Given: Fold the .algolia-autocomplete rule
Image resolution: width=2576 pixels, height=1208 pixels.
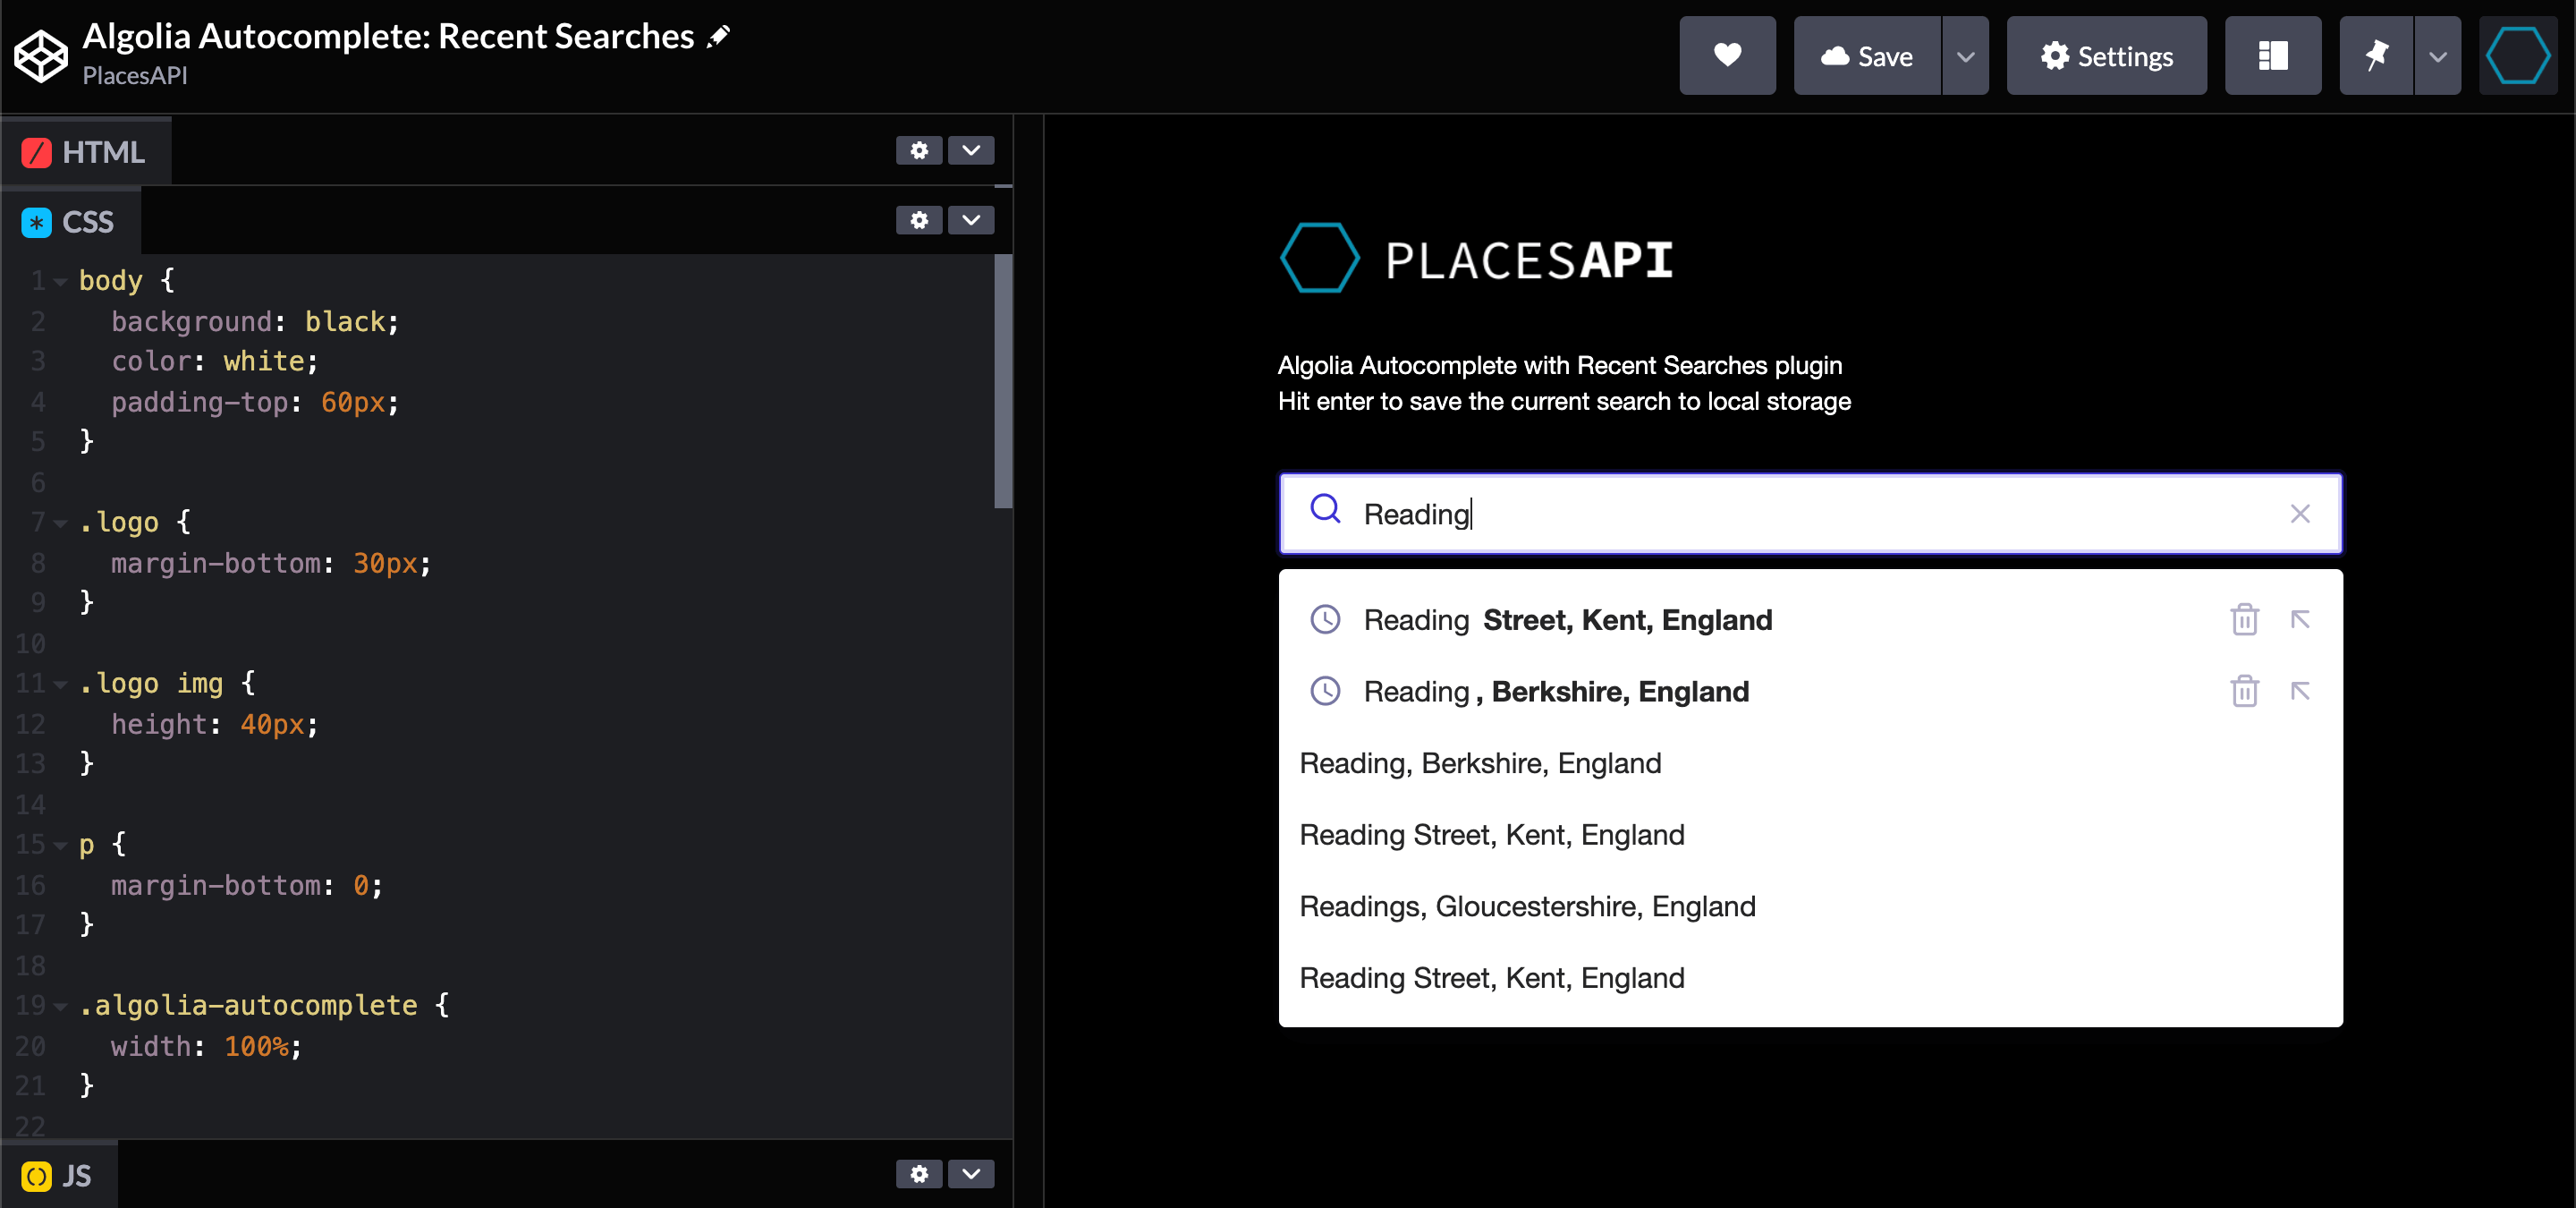Looking at the screenshot, I should tap(60, 1007).
